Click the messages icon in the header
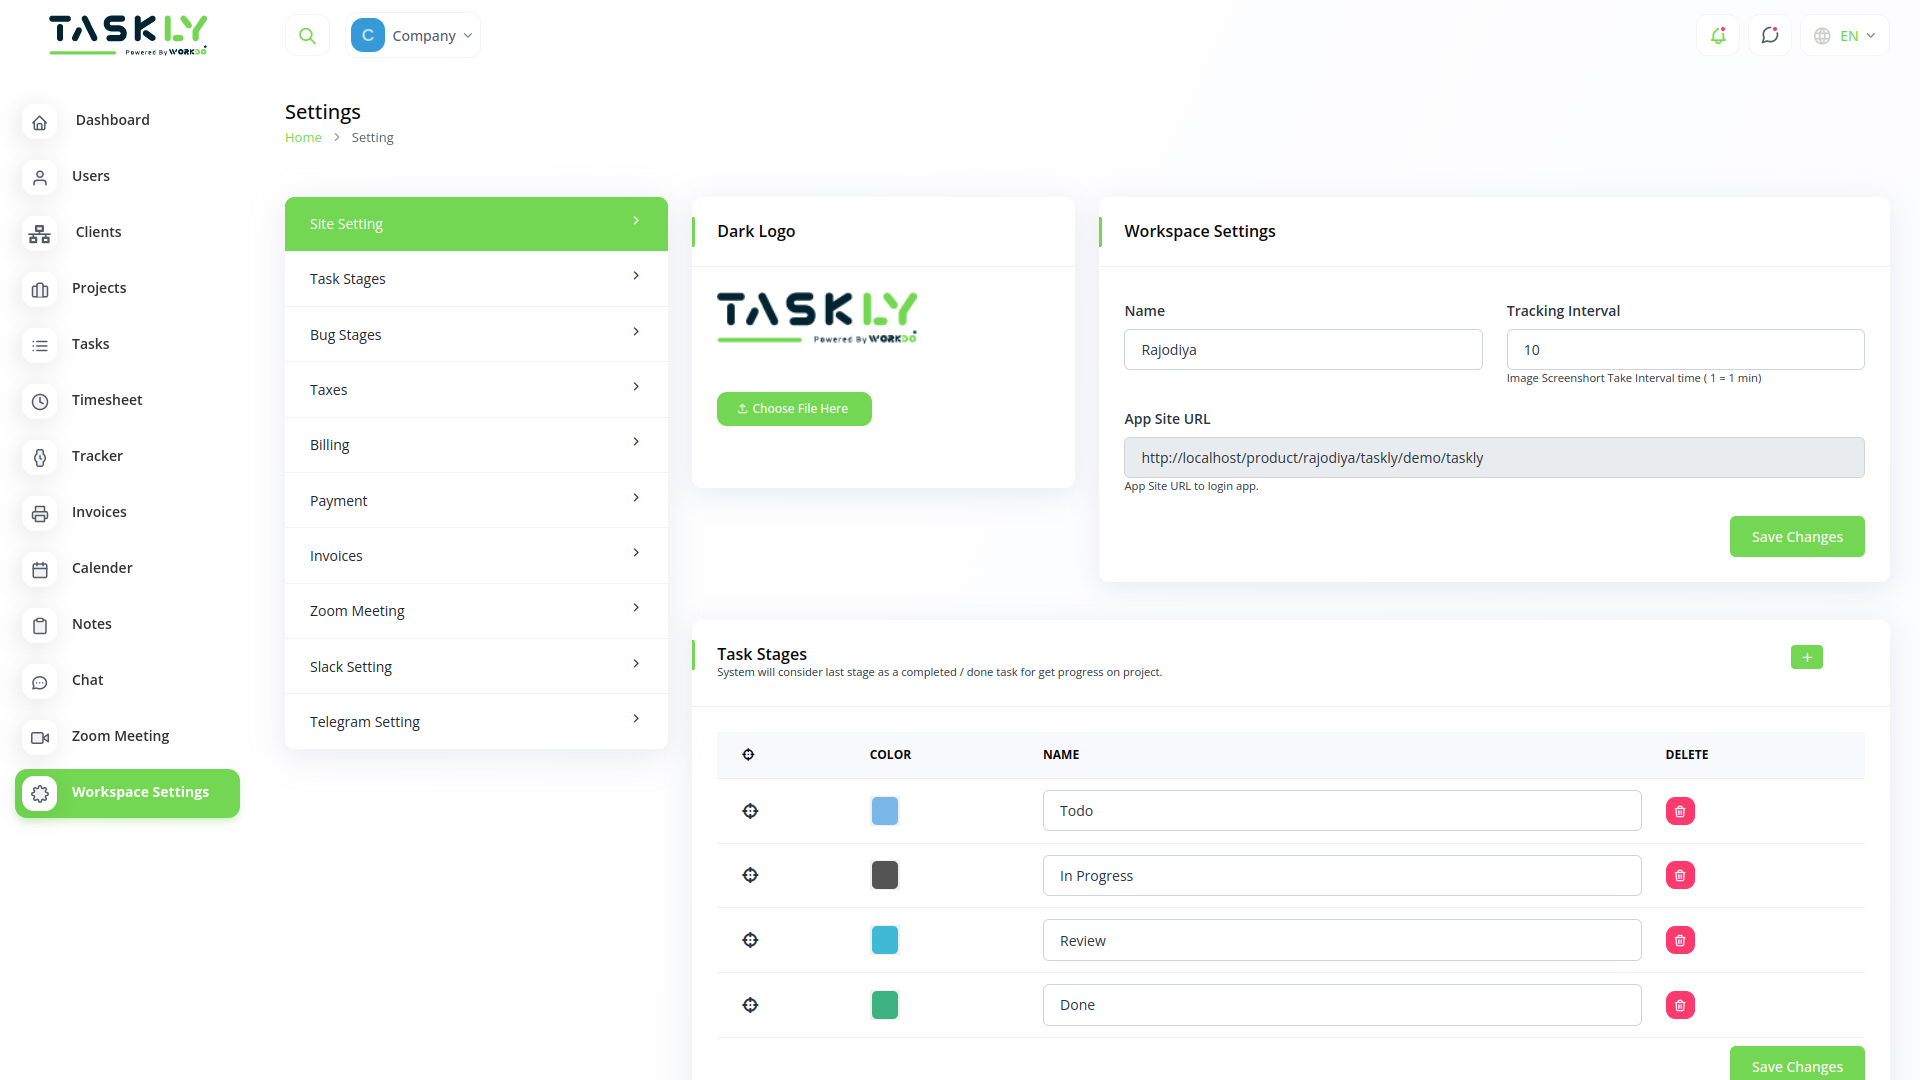The image size is (1920, 1080). point(1770,35)
